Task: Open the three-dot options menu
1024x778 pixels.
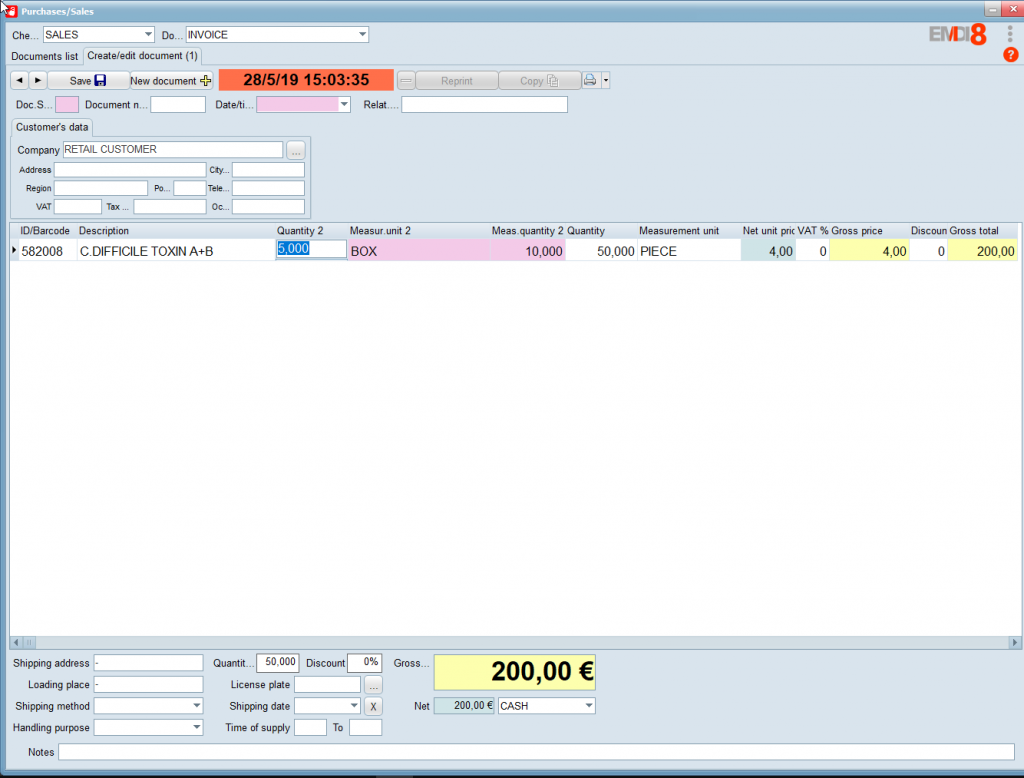Action: 1010,34
